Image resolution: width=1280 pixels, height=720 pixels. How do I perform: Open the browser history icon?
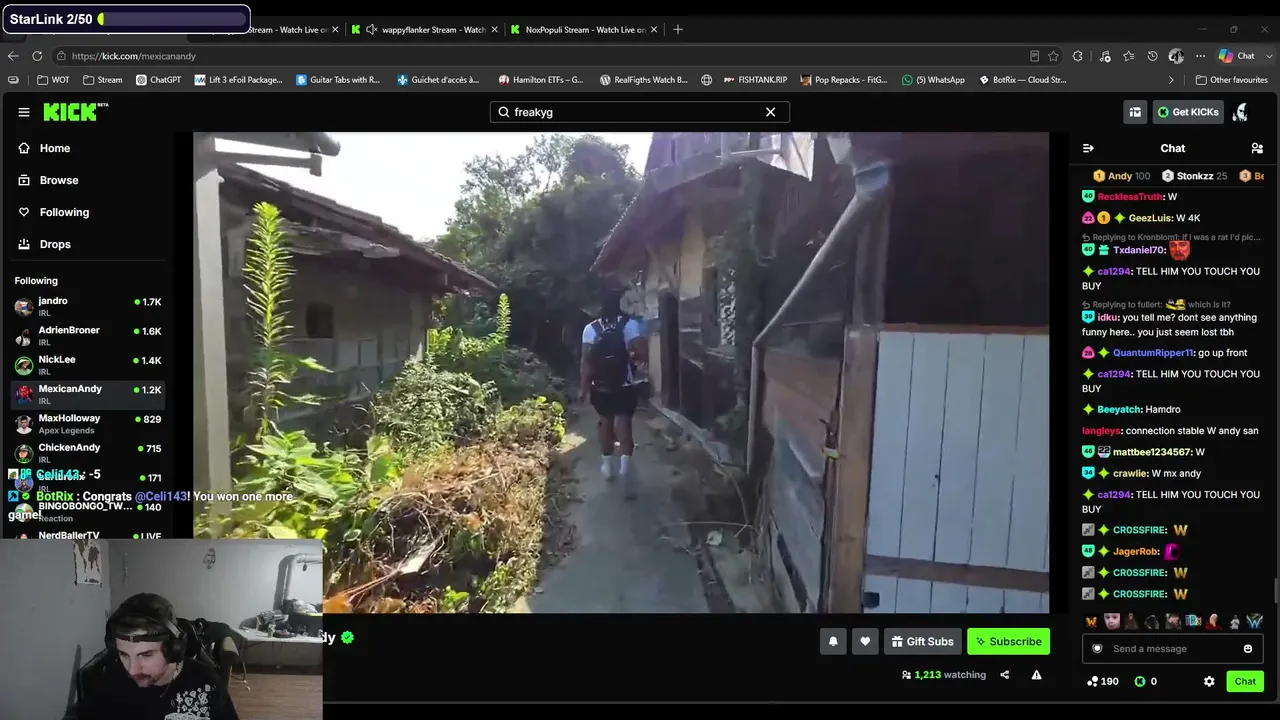coord(1152,56)
